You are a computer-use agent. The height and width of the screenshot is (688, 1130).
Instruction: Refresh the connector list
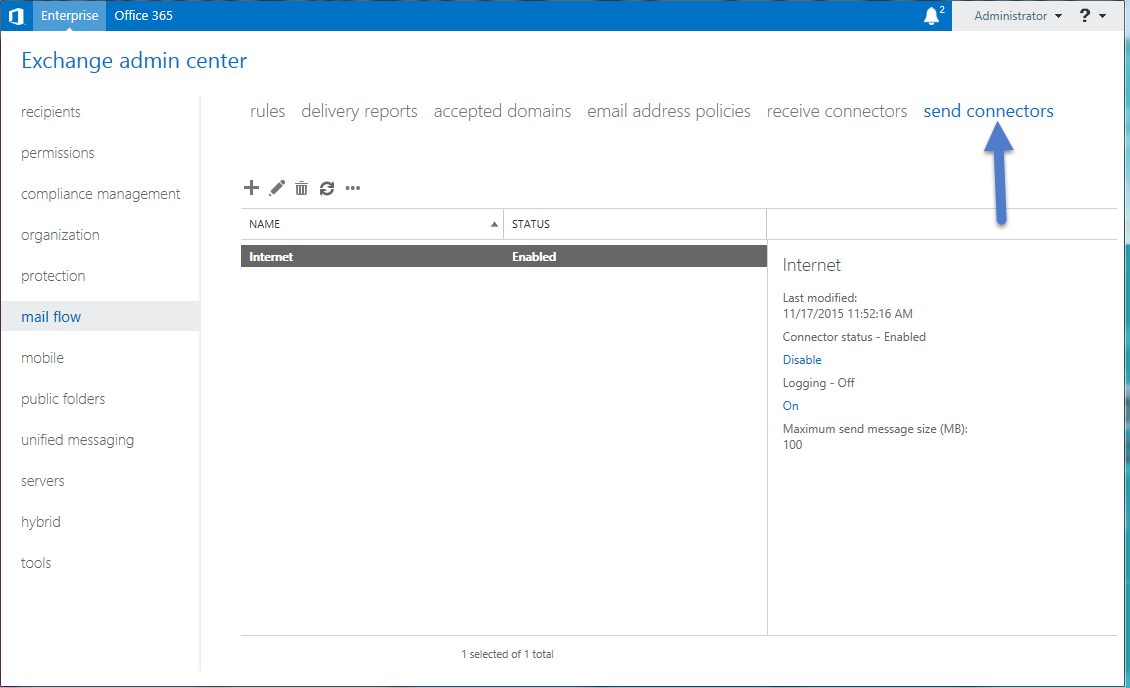(x=327, y=188)
